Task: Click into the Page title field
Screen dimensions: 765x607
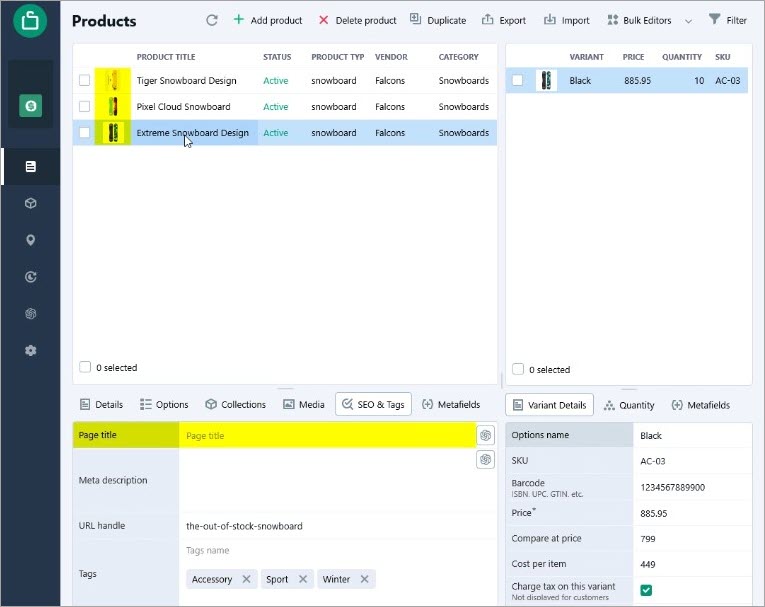Action: pyautogui.click(x=327, y=435)
